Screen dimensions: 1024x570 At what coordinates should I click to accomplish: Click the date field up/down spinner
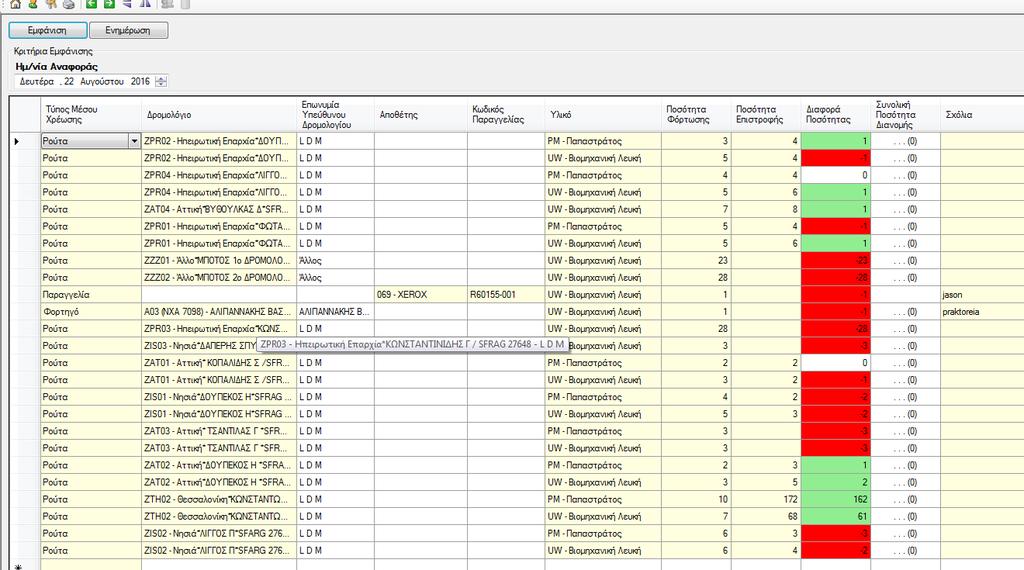point(161,82)
